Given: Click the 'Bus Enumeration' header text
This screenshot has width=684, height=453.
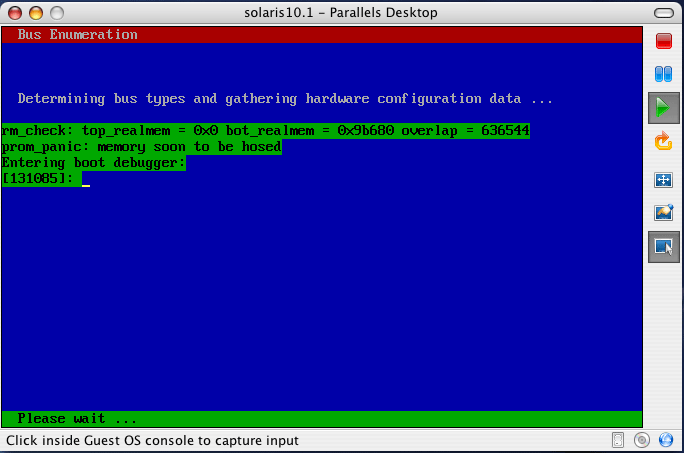Looking at the screenshot, I should (78, 34).
